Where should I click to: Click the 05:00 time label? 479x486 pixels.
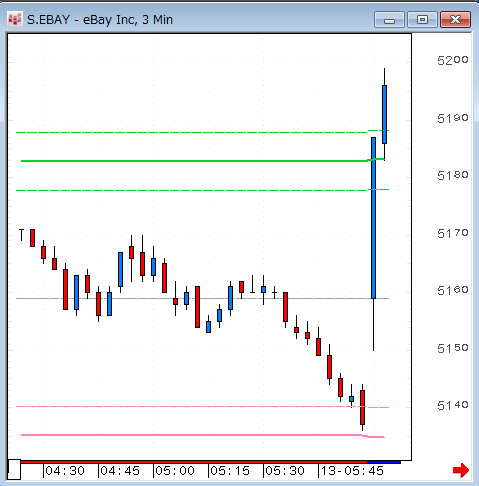[x=175, y=471]
